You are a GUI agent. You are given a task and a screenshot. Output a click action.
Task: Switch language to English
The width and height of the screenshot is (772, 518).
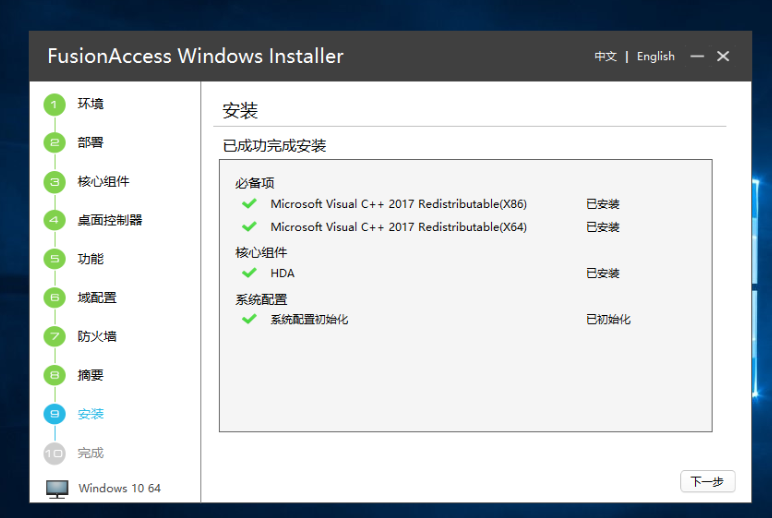click(655, 57)
